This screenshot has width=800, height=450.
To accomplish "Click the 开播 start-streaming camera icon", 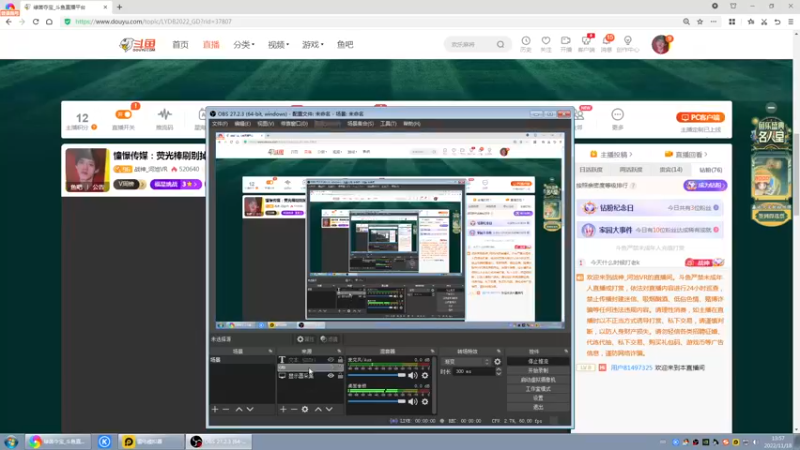I will pyautogui.click(x=566, y=41).
